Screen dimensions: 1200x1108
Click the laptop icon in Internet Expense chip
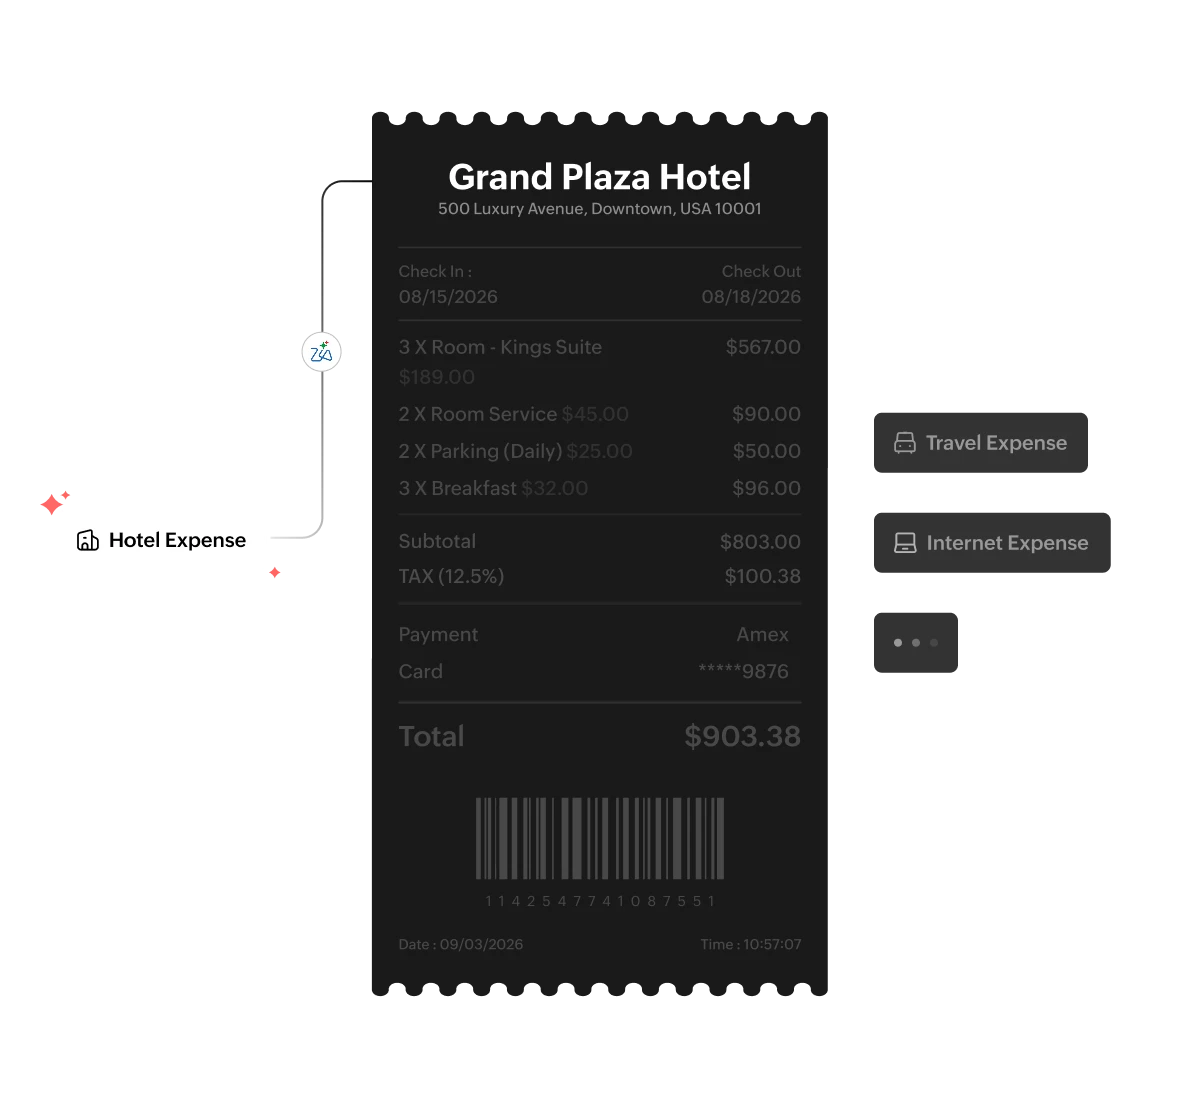905,543
